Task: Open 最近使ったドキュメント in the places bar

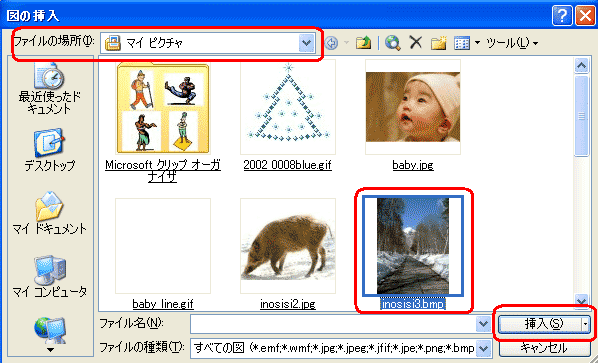Action: click(x=50, y=89)
